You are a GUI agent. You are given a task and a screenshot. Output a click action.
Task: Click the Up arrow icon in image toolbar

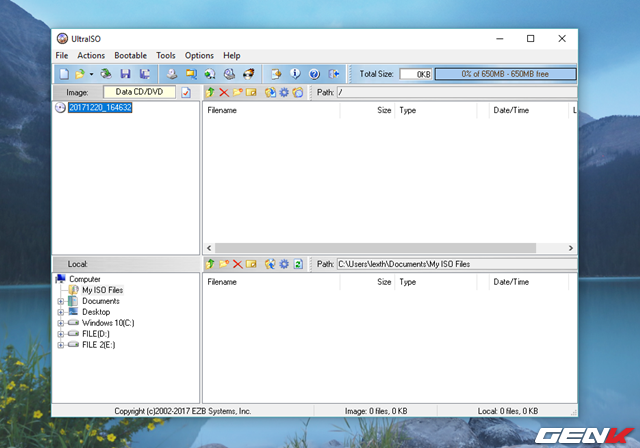pyautogui.click(x=210, y=92)
